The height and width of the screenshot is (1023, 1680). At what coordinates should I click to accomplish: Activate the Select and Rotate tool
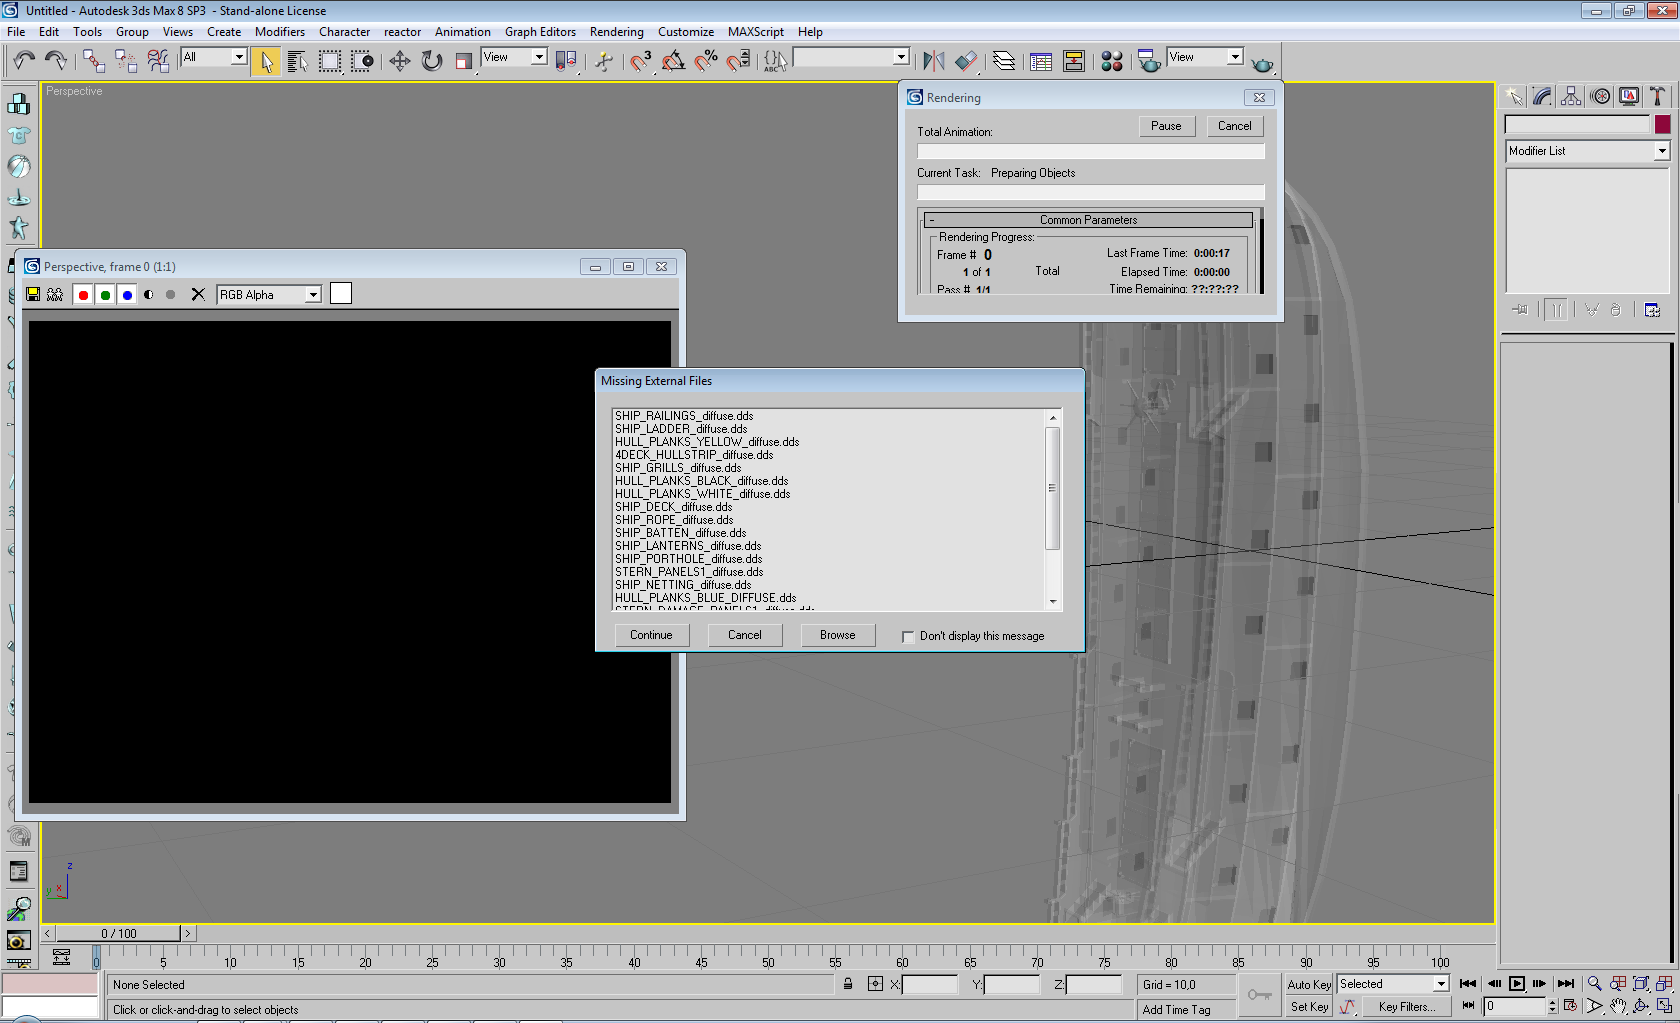(x=431, y=62)
